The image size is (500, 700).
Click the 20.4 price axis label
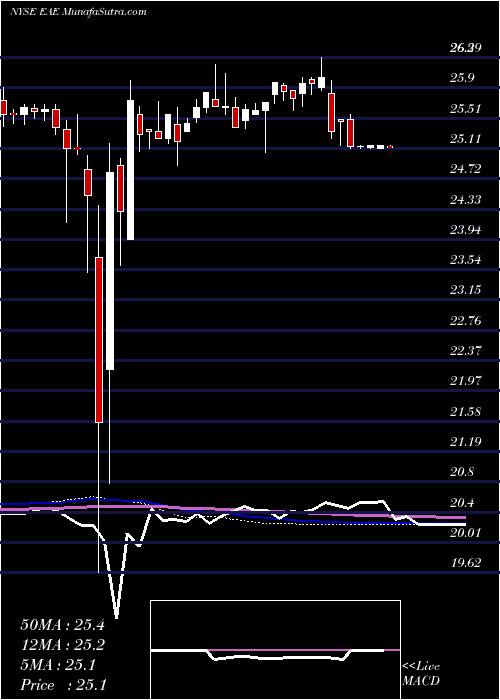click(463, 502)
